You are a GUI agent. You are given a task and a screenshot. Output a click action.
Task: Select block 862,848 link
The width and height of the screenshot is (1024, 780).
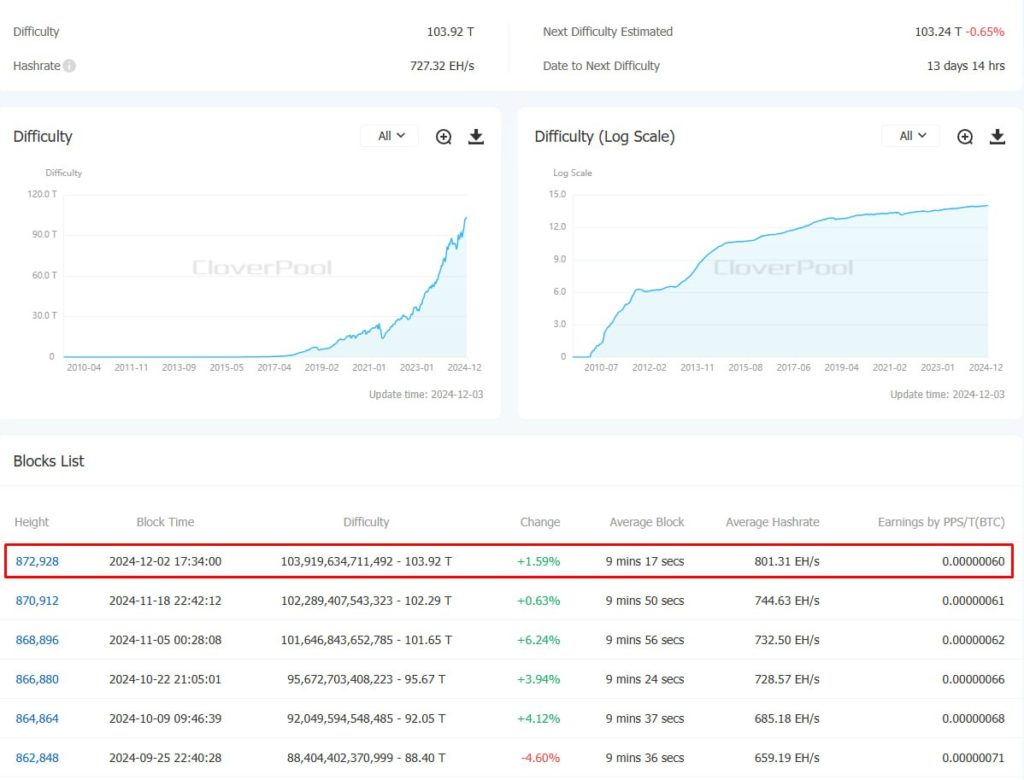coord(37,758)
